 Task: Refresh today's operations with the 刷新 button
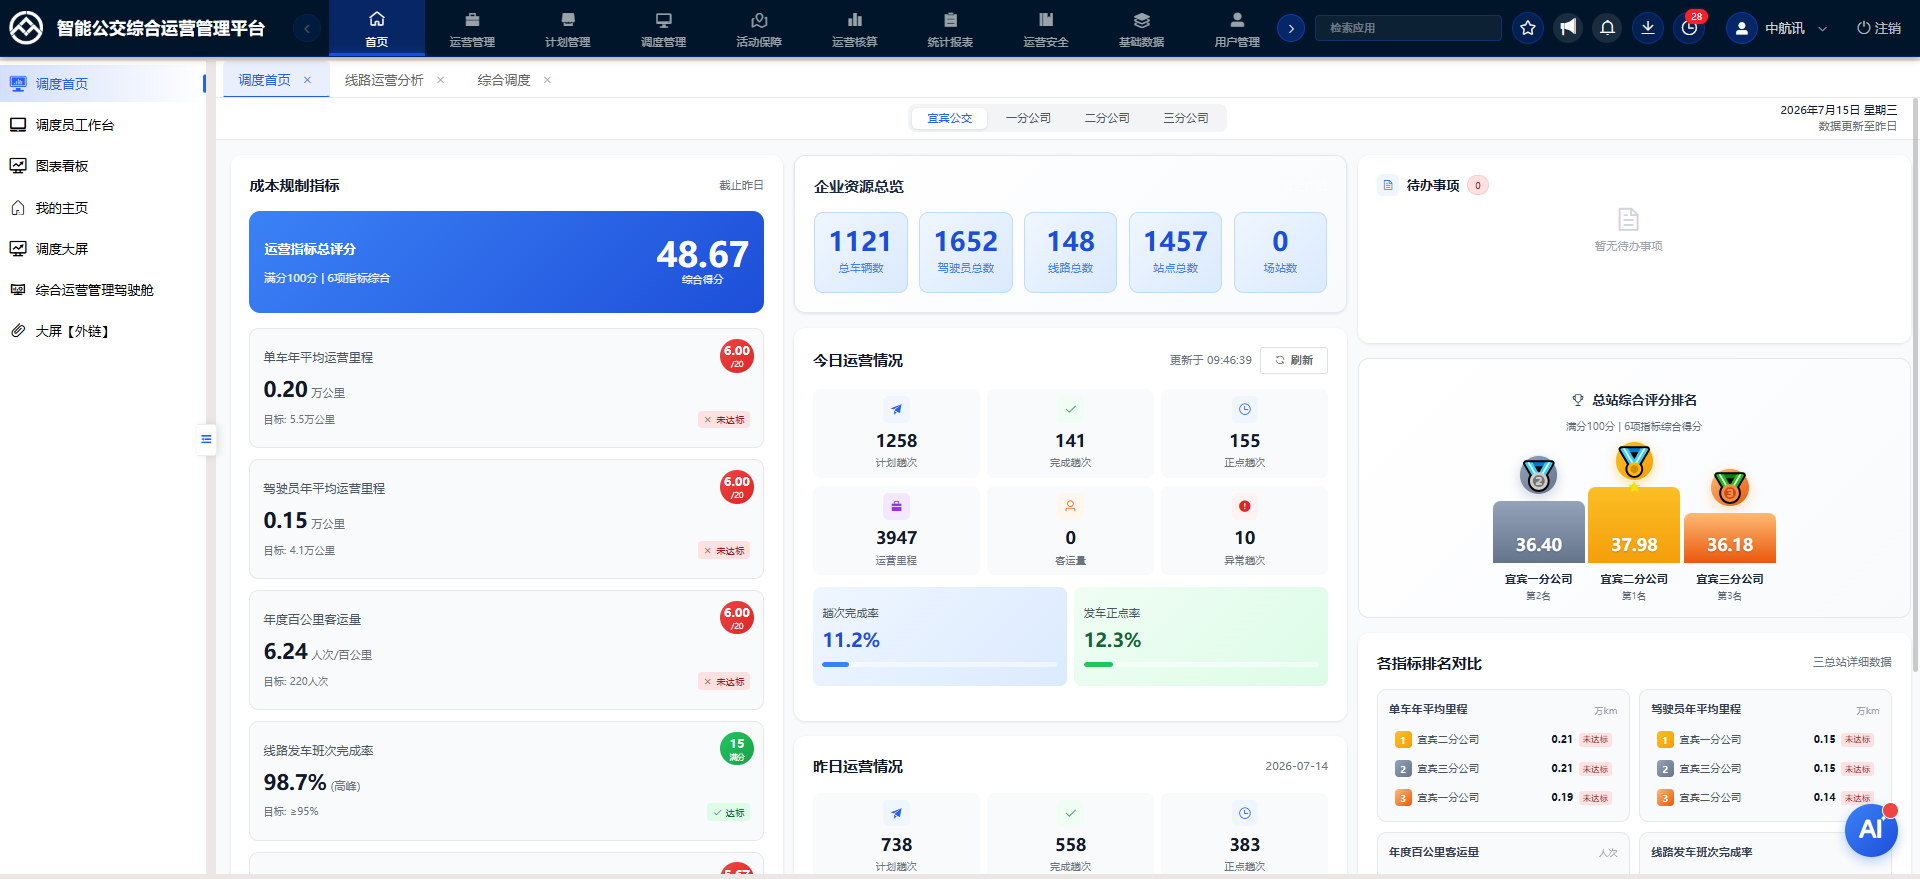coord(1294,360)
